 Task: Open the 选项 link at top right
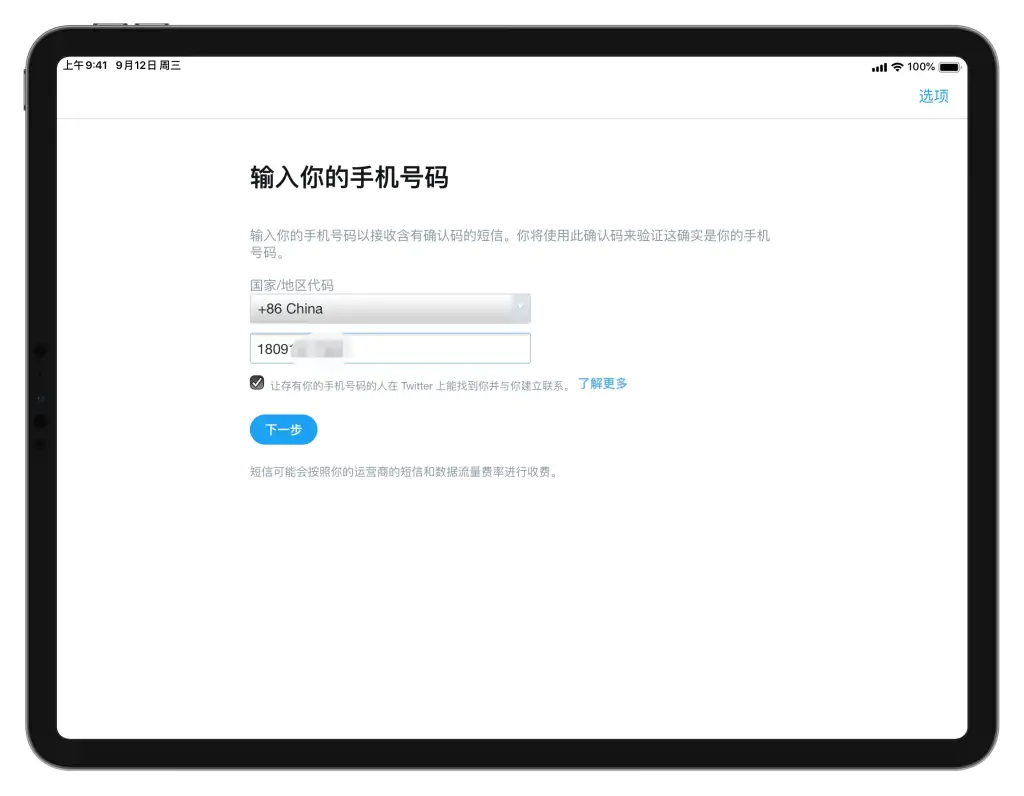coord(933,96)
